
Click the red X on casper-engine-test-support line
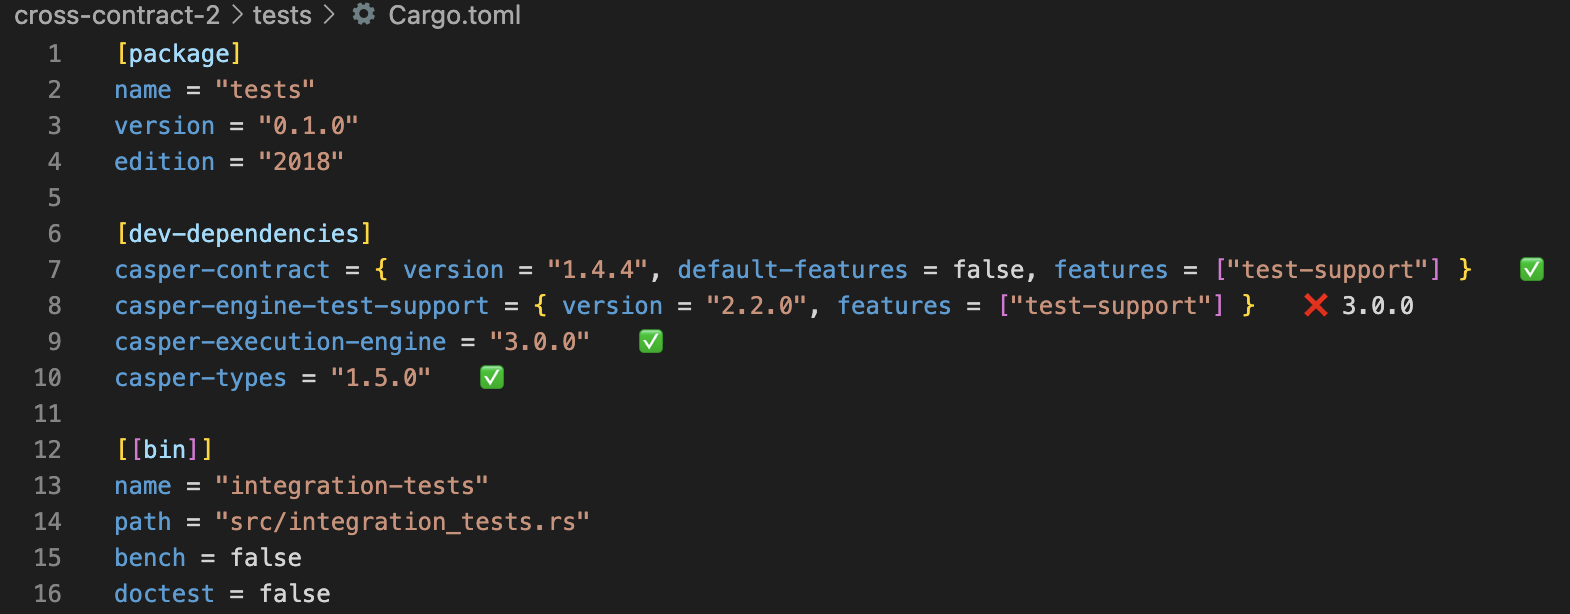[1315, 305]
